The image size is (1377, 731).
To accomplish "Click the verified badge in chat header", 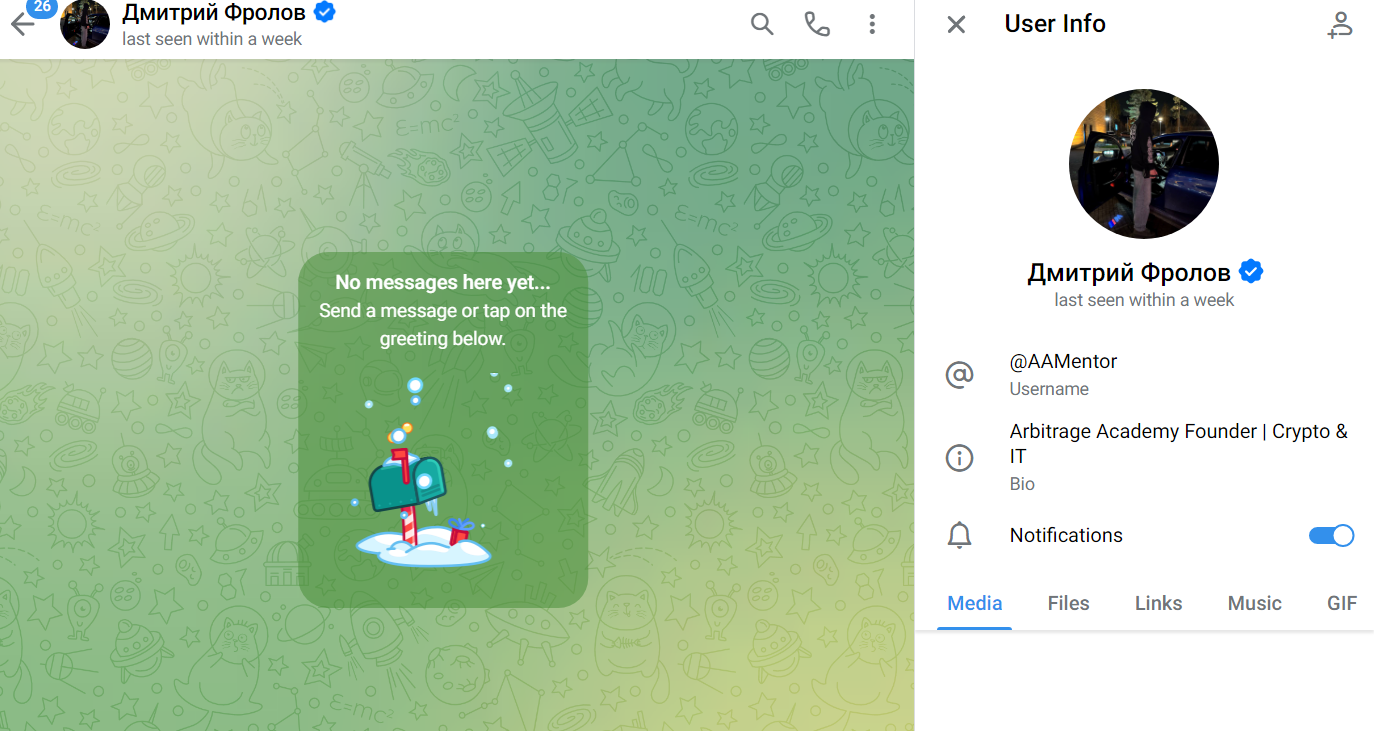I will (x=324, y=12).
